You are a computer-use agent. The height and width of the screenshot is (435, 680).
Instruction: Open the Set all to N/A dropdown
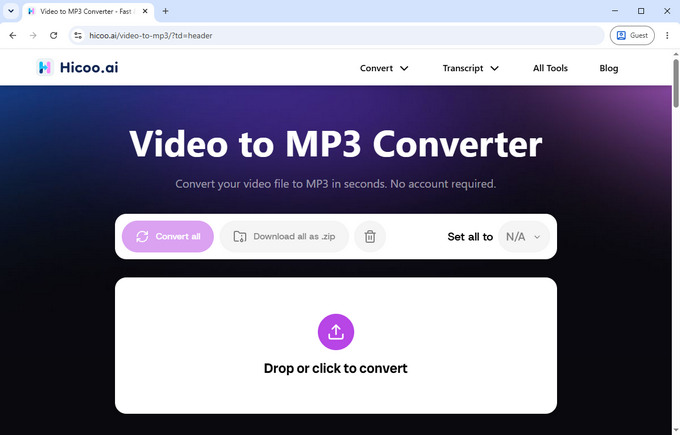[523, 236]
